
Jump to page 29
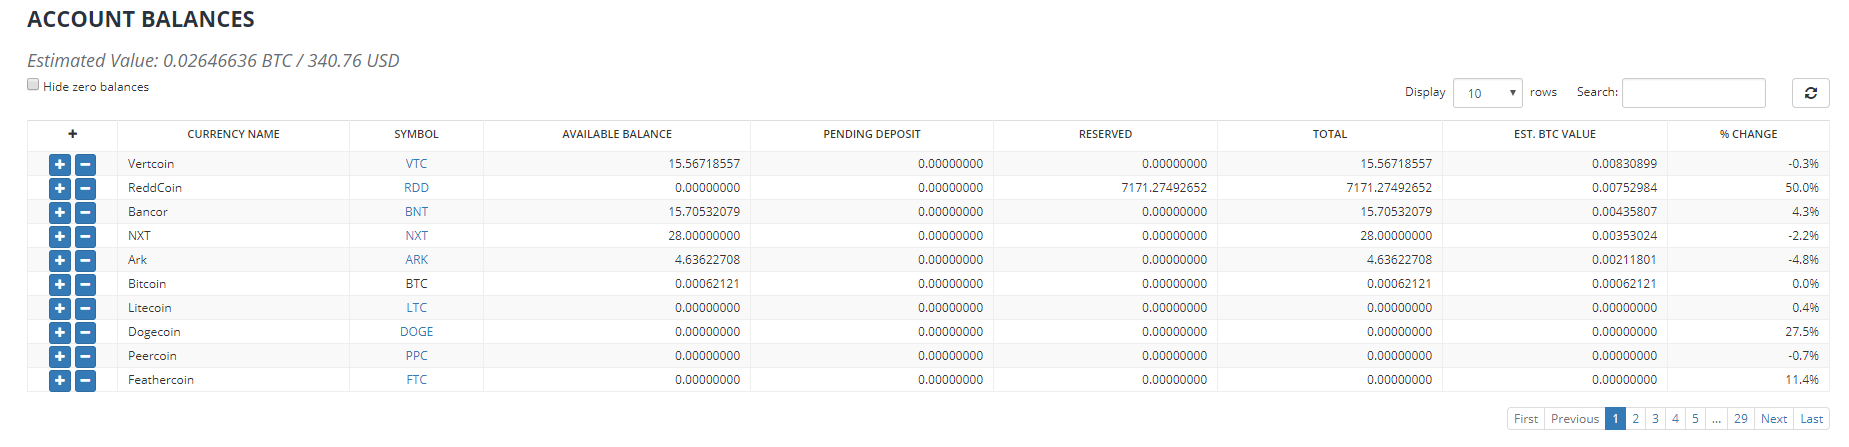(x=1741, y=419)
